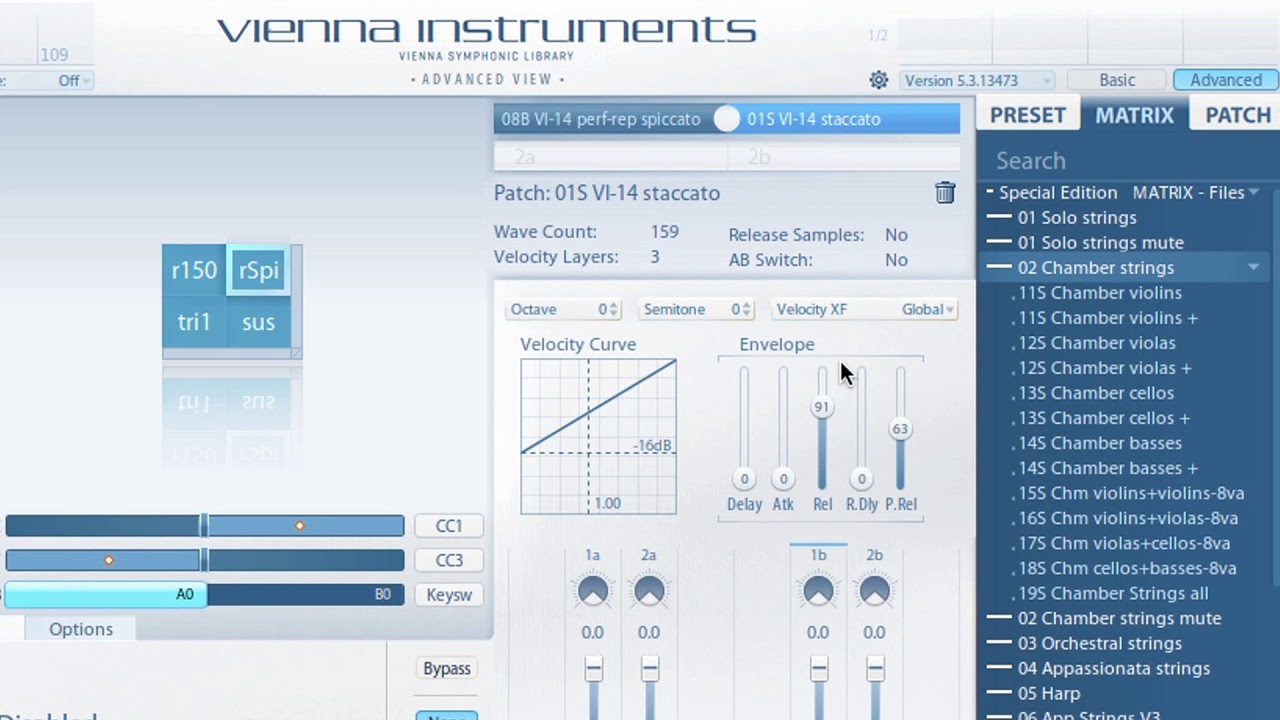Click the empty 2b slot
This screenshot has width=1280, height=720.
tap(844, 157)
